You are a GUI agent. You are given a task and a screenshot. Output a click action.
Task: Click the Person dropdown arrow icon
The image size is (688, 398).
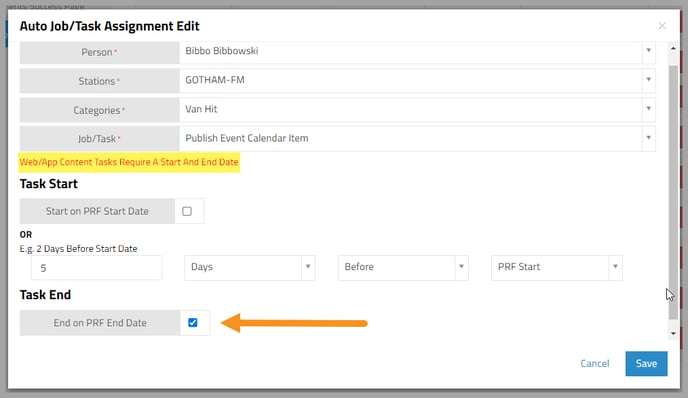click(649, 50)
